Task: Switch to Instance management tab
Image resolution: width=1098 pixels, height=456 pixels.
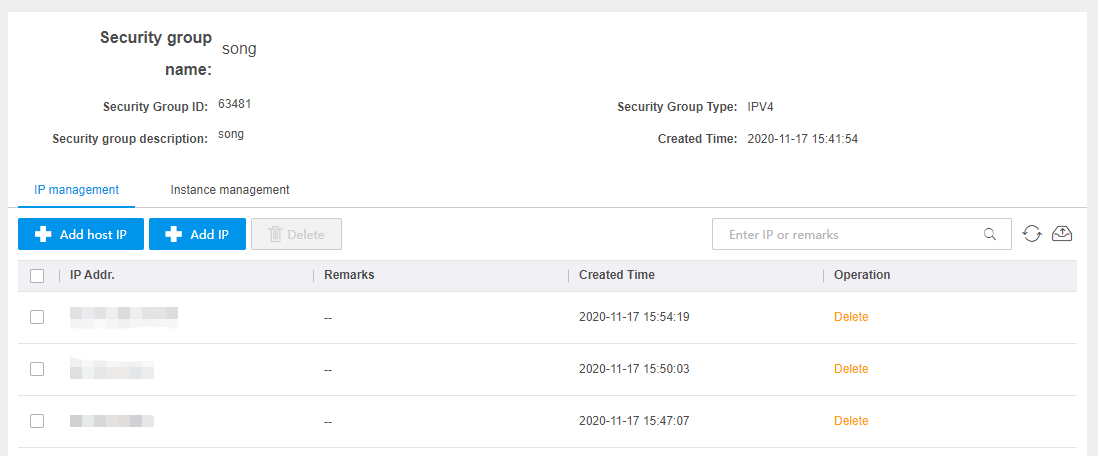Action: point(230,190)
